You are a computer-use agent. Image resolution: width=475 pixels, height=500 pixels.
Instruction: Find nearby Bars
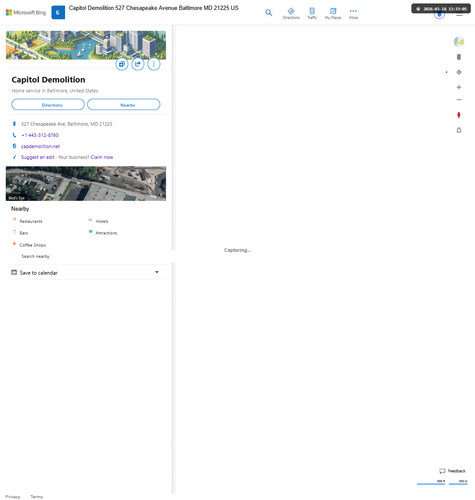(24, 233)
